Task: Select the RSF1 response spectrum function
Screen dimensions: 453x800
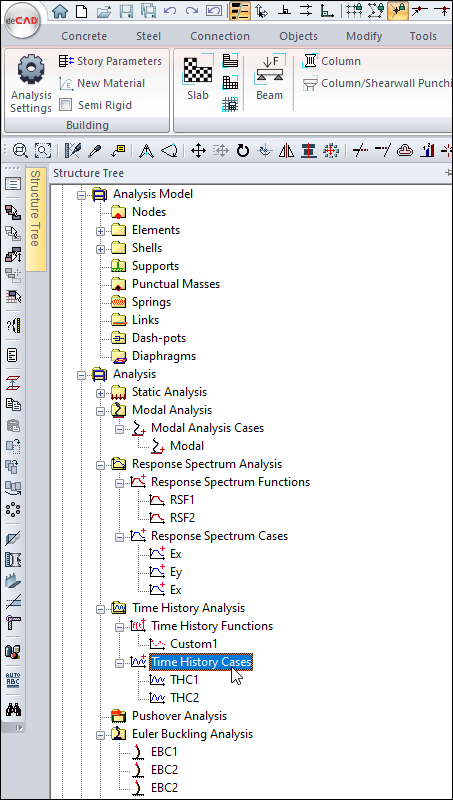Action: (x=182, y=500)
